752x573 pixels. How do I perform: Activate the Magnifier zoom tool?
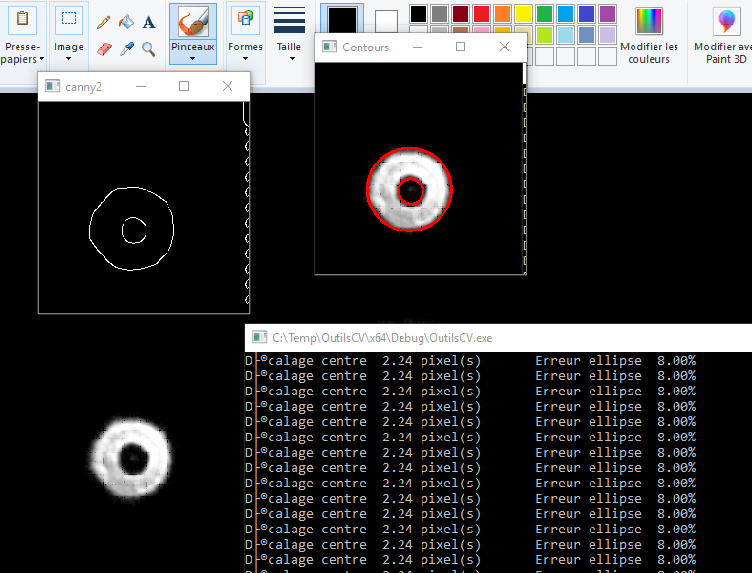(x=148, y=48)
